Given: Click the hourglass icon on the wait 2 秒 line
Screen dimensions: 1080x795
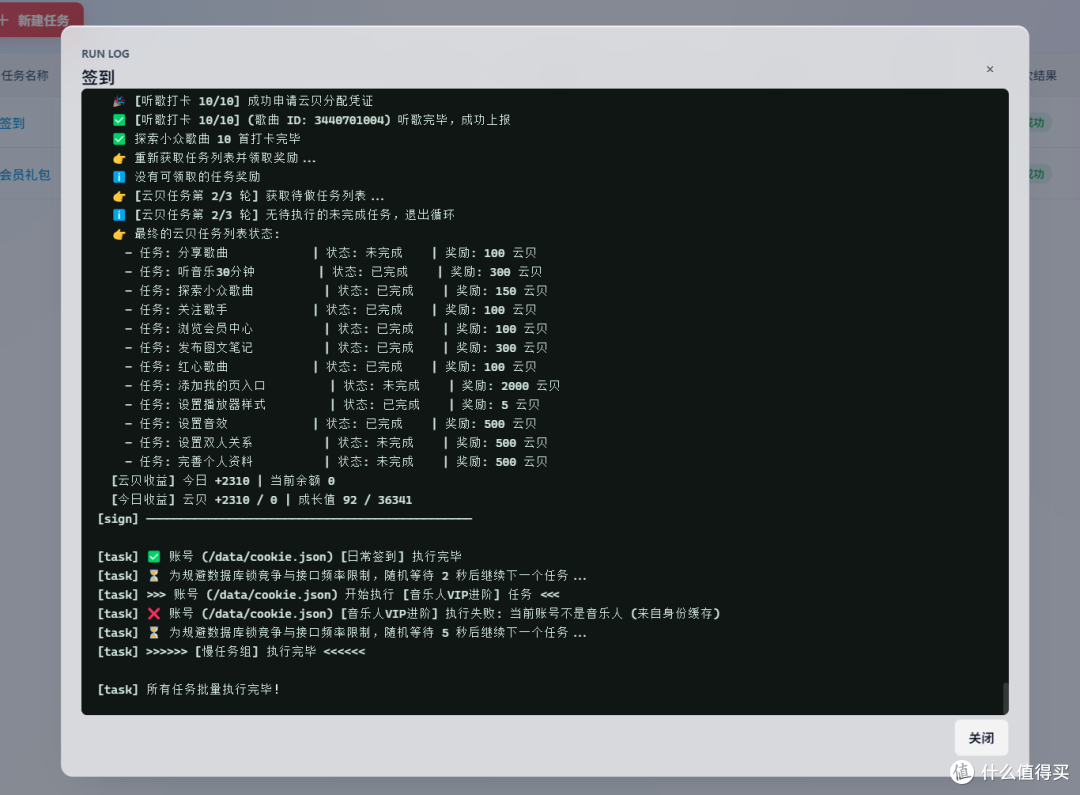Looking at the screenshot, I should tap(154, 575).
